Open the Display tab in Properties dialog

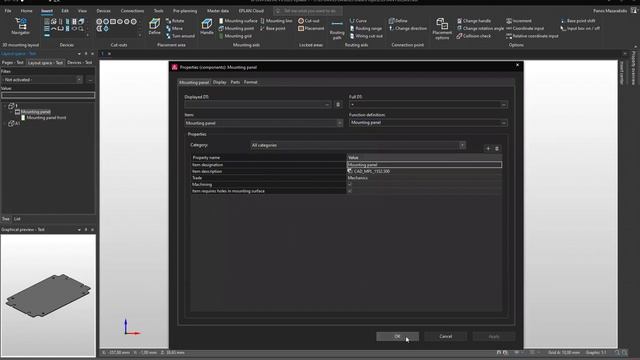coord(220,82)
